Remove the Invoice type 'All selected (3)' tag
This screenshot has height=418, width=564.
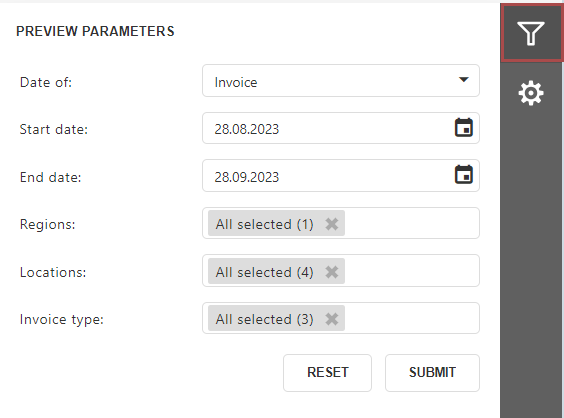[332, 319]
